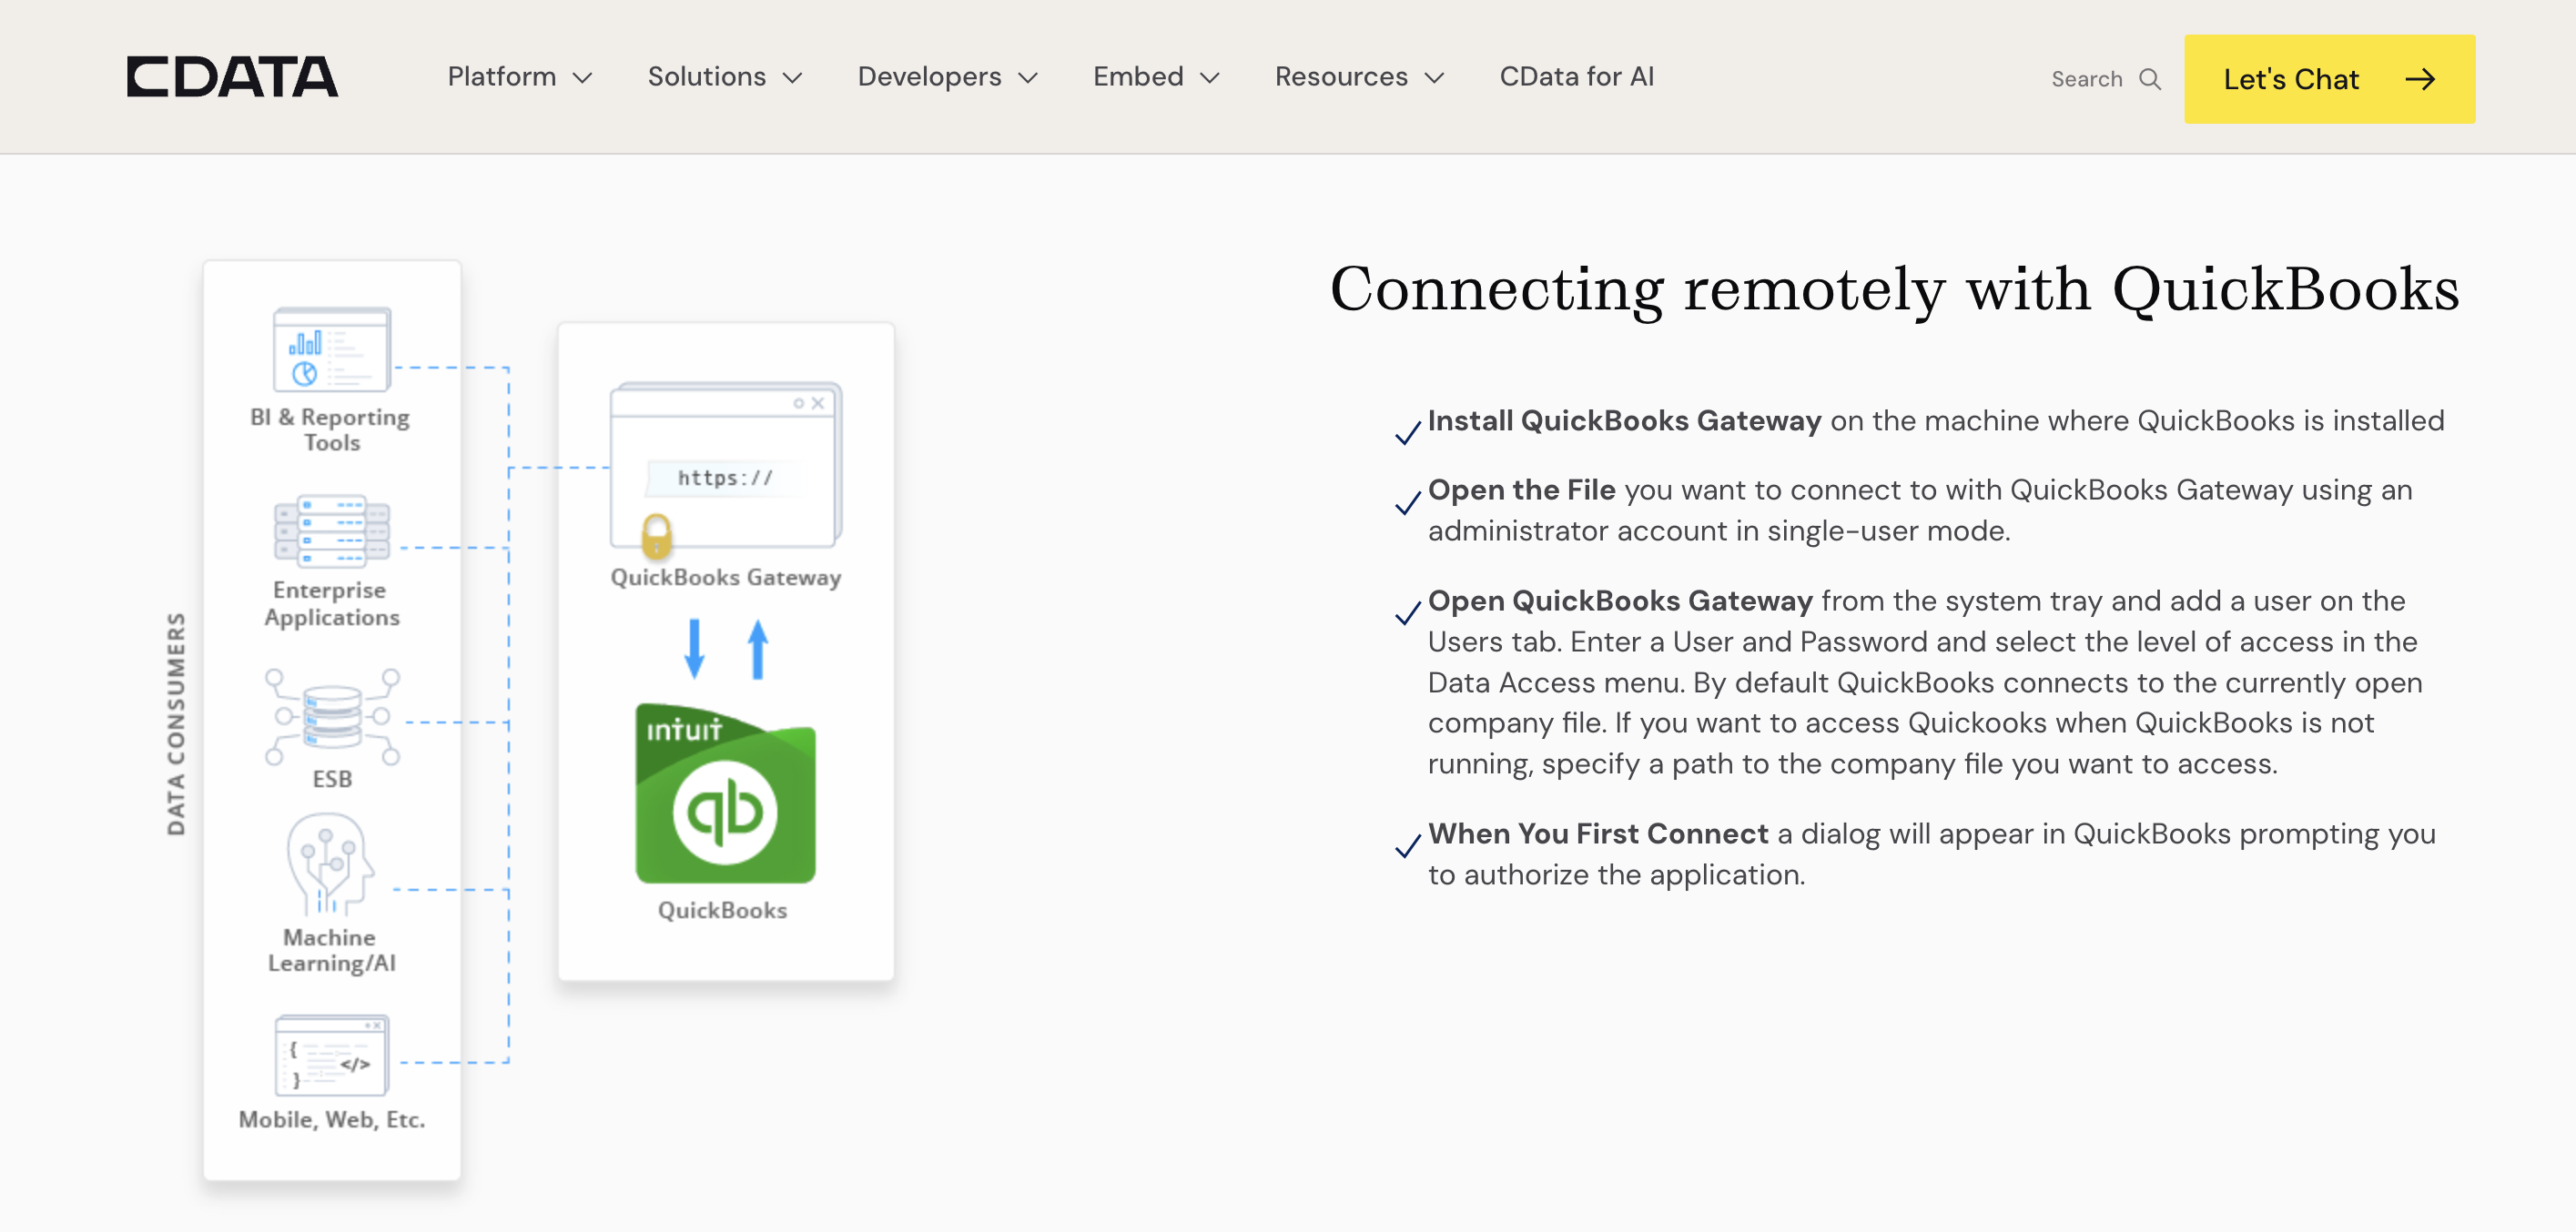This screenshot has width=2576, height=1232.
Task: Click the Machine Learning/AI label
Action: click(331, 950)
